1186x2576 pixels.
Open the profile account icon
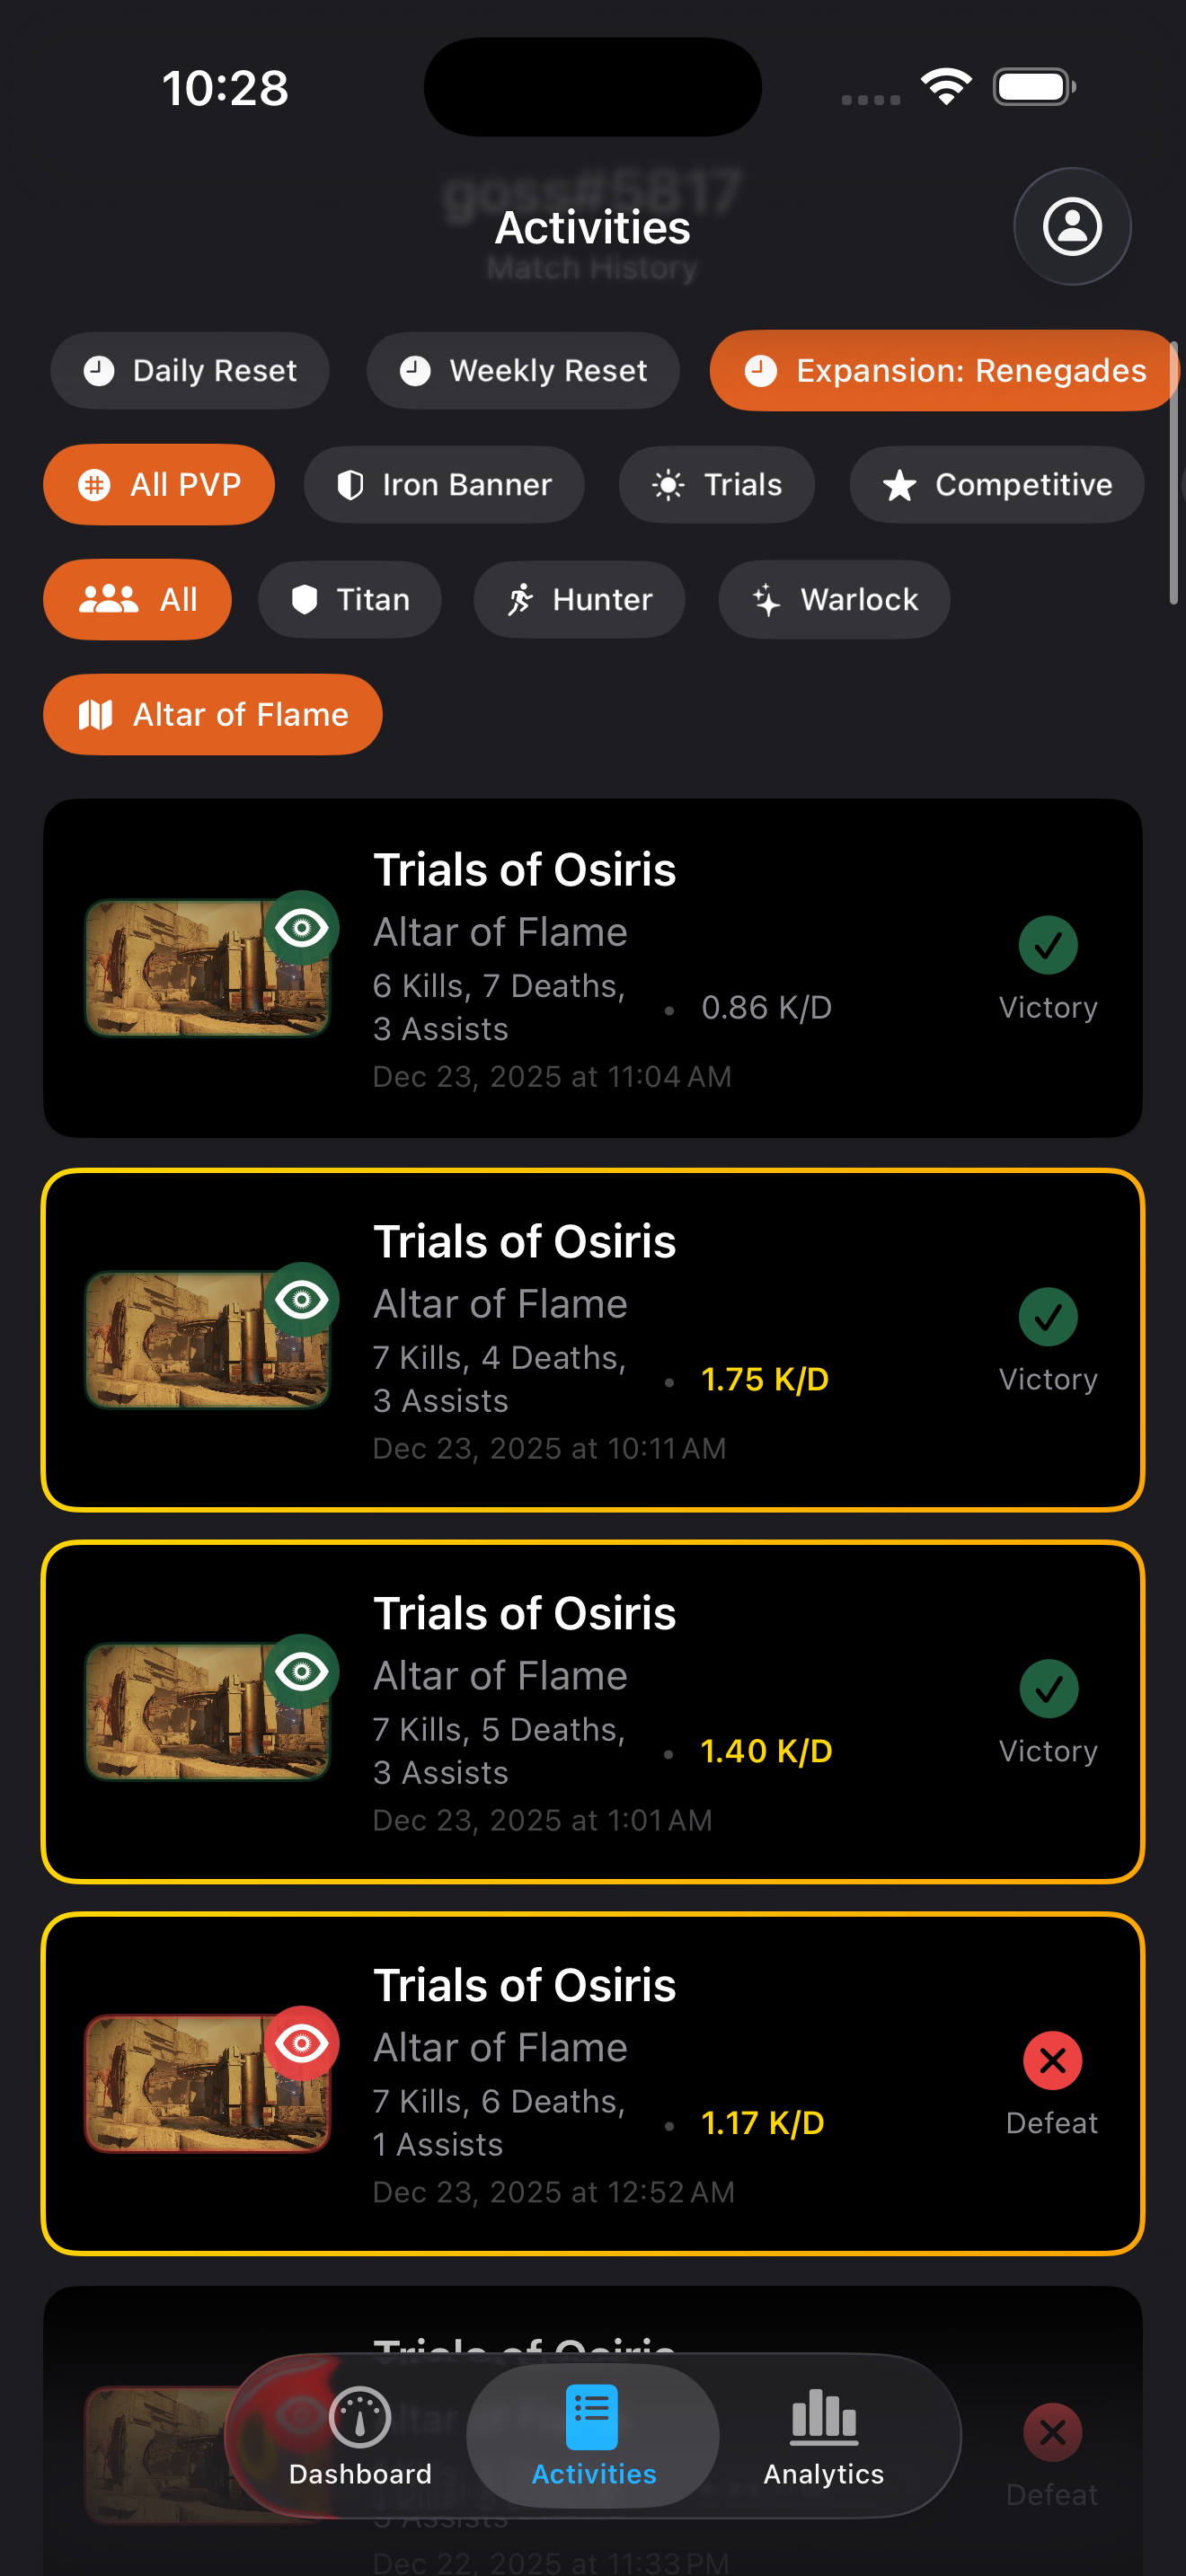coord(1072,227)
